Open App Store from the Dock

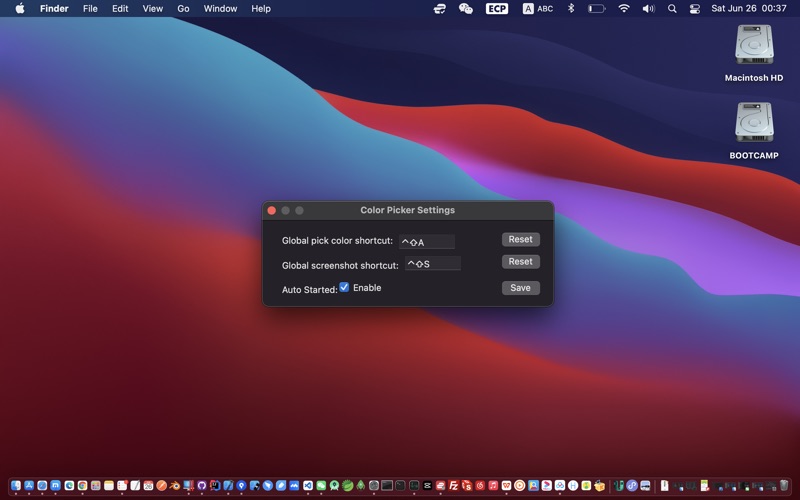29,485
